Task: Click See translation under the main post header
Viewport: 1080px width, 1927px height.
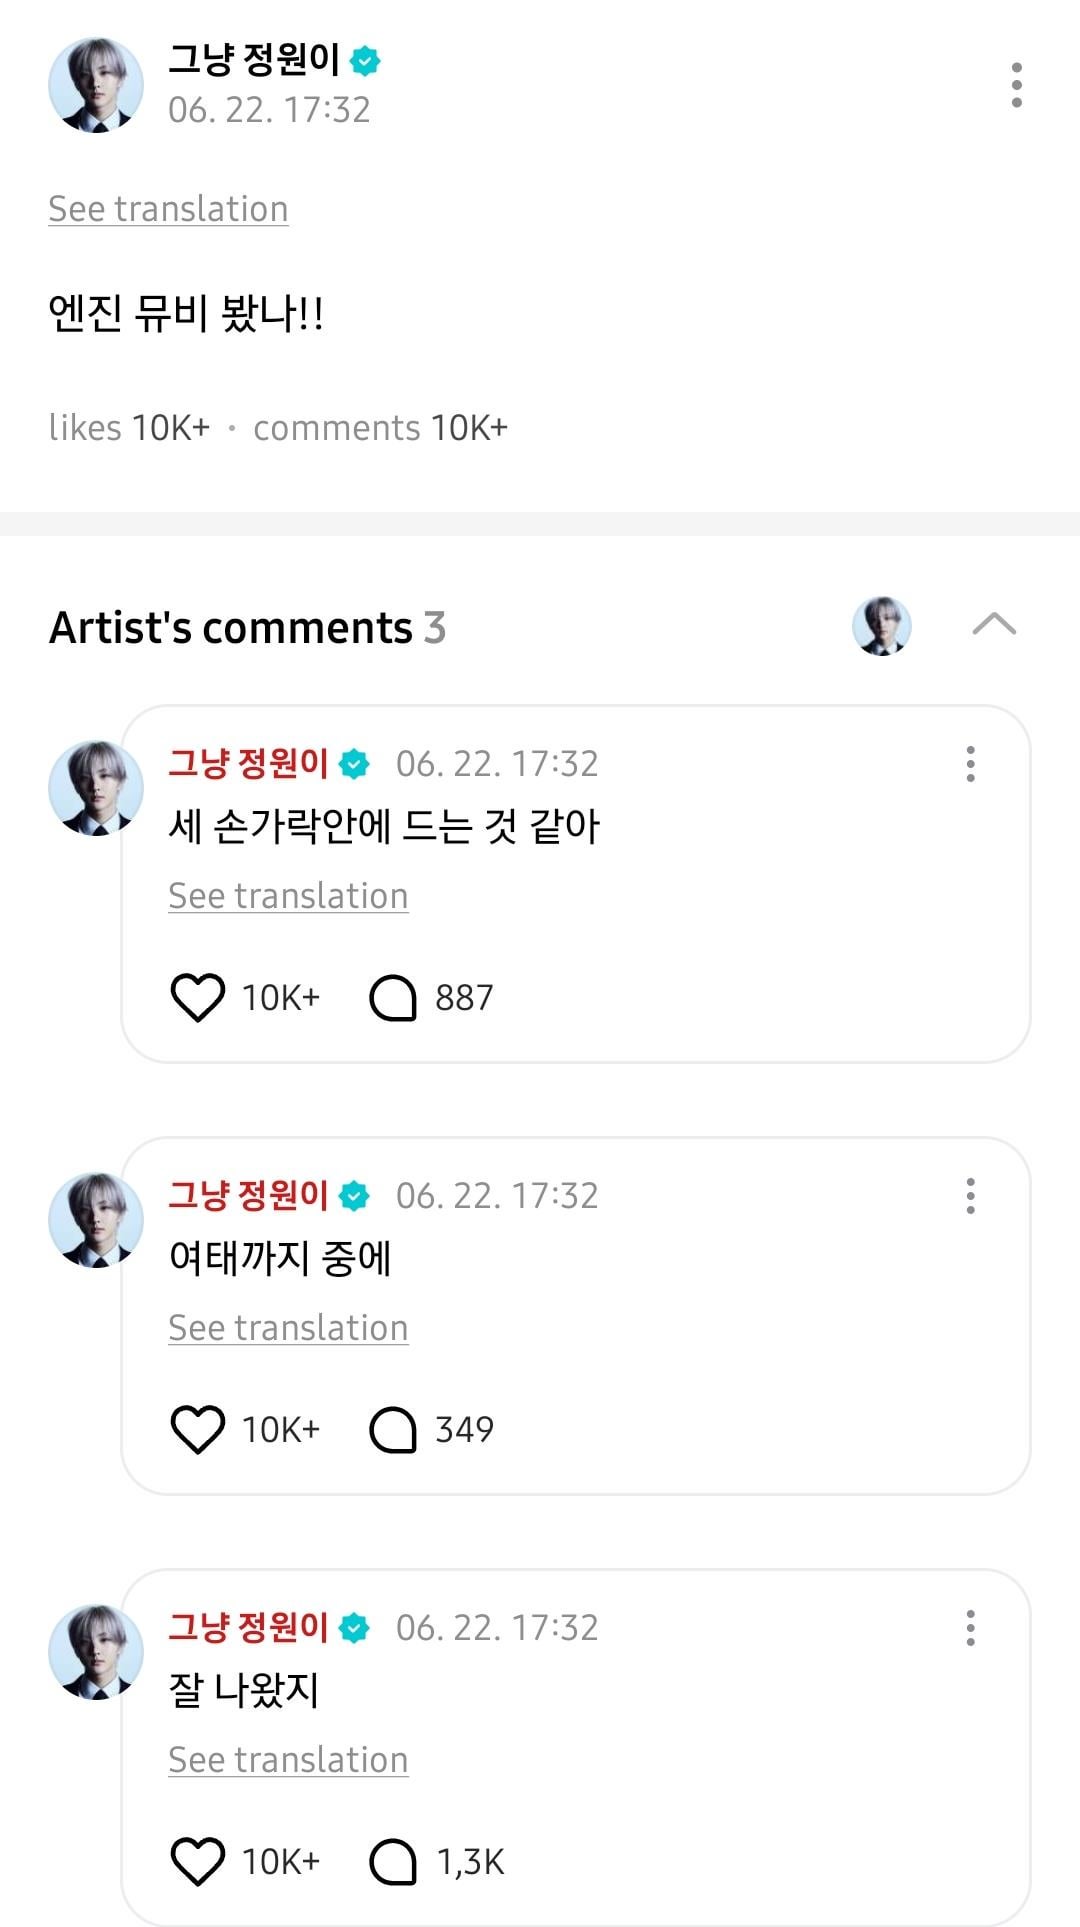Action: 168,209
